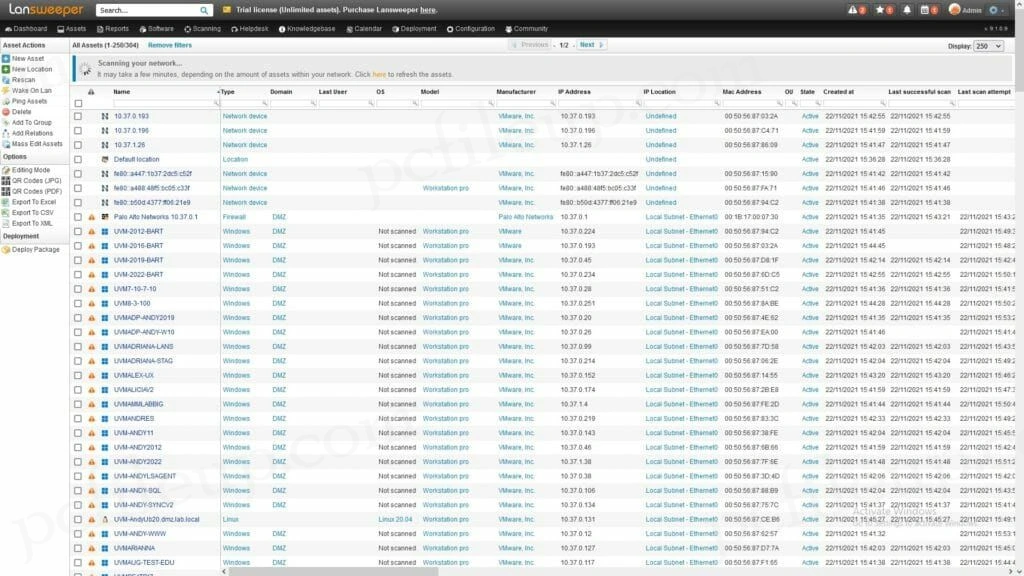Click the alerts warning icon in top bar
Viewport: 1024px width, 576px height.
coord(852,9)
